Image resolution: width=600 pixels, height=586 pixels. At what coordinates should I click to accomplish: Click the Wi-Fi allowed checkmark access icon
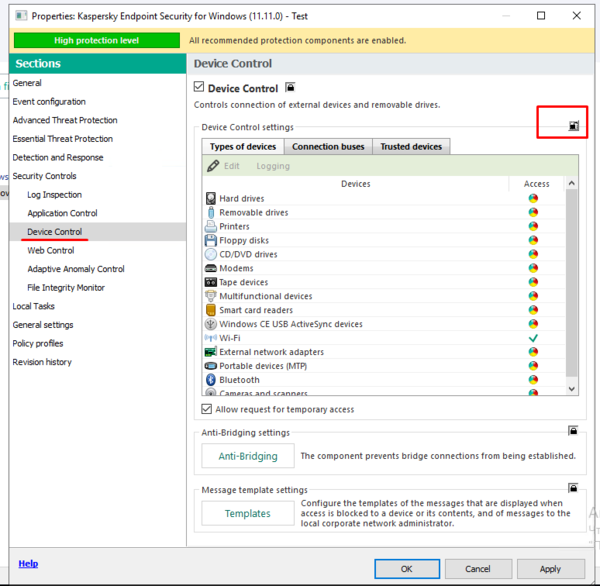pos(533,338)
